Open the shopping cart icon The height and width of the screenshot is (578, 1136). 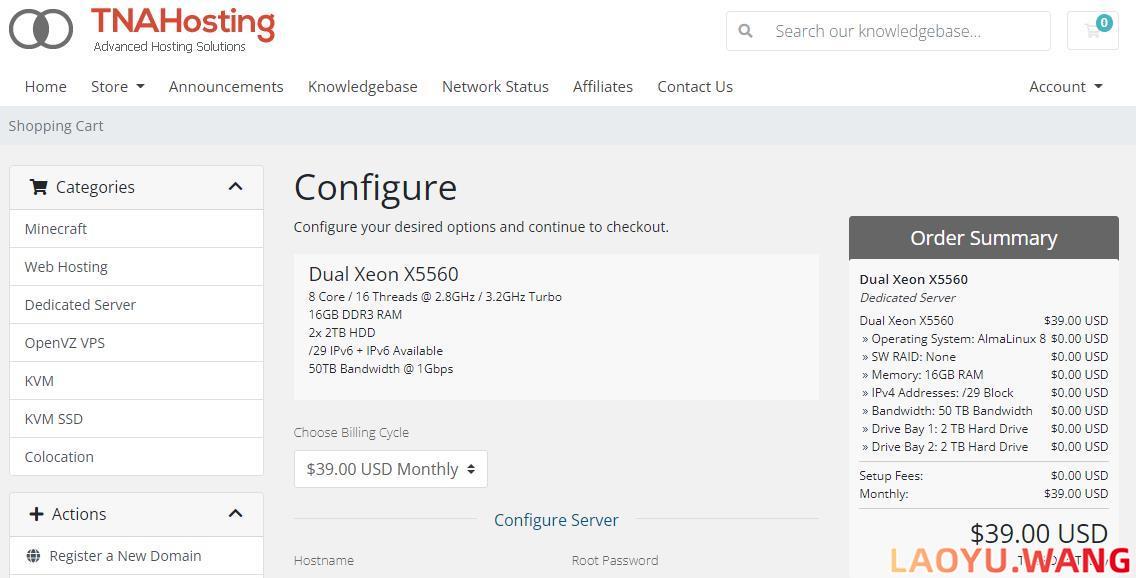pos(1093,30)
